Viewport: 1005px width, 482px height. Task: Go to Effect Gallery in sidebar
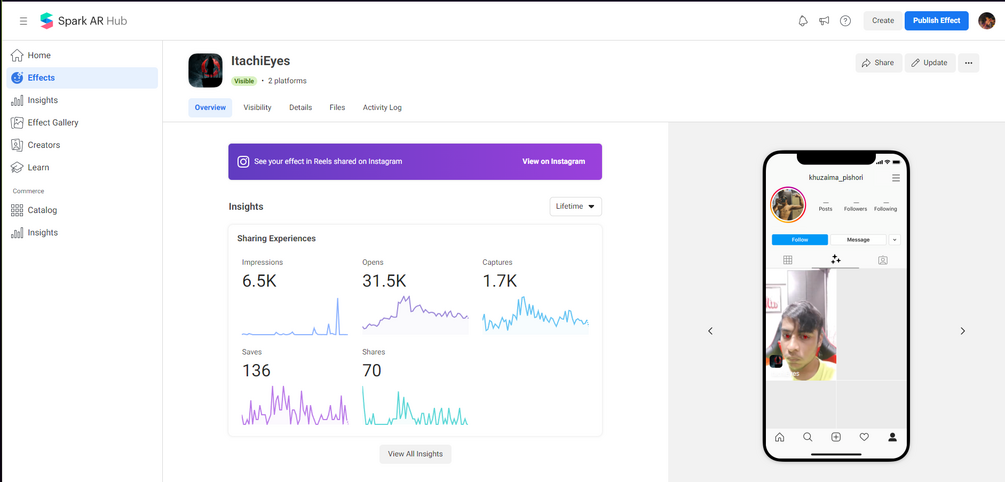coord(53,123)
